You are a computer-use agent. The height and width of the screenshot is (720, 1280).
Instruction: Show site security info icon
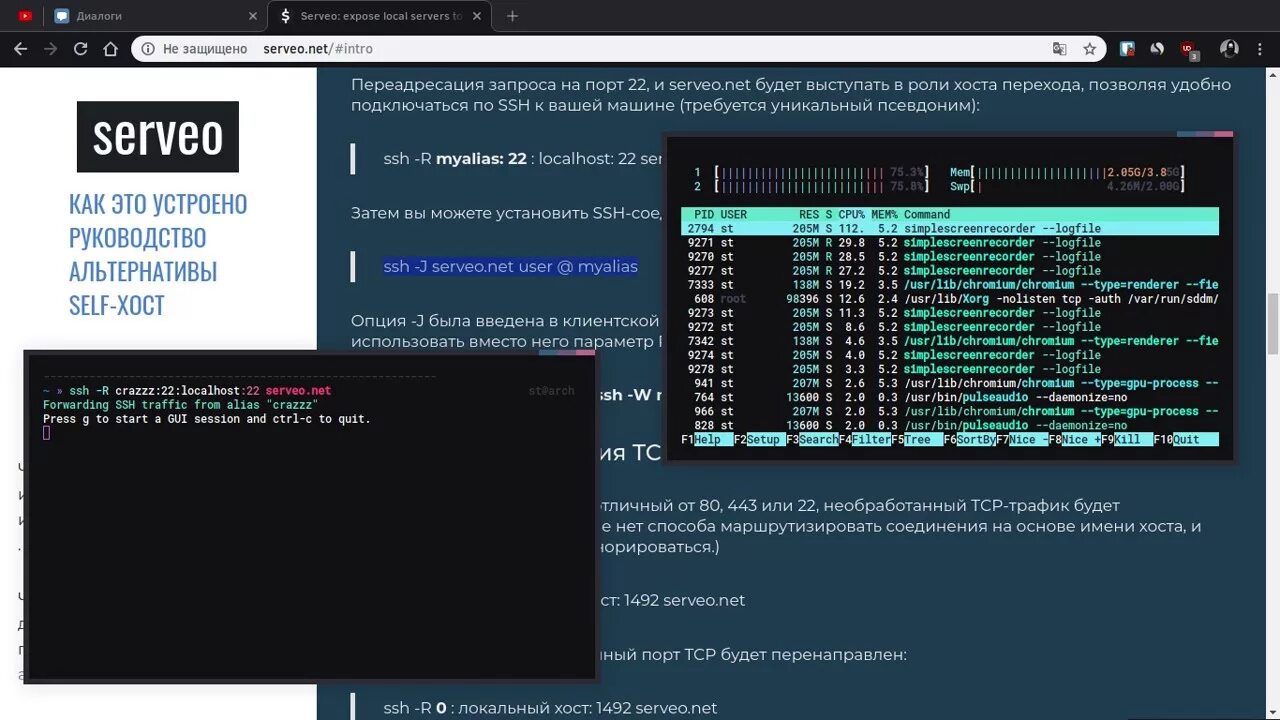pyautogui.click(x=148, y=48)
